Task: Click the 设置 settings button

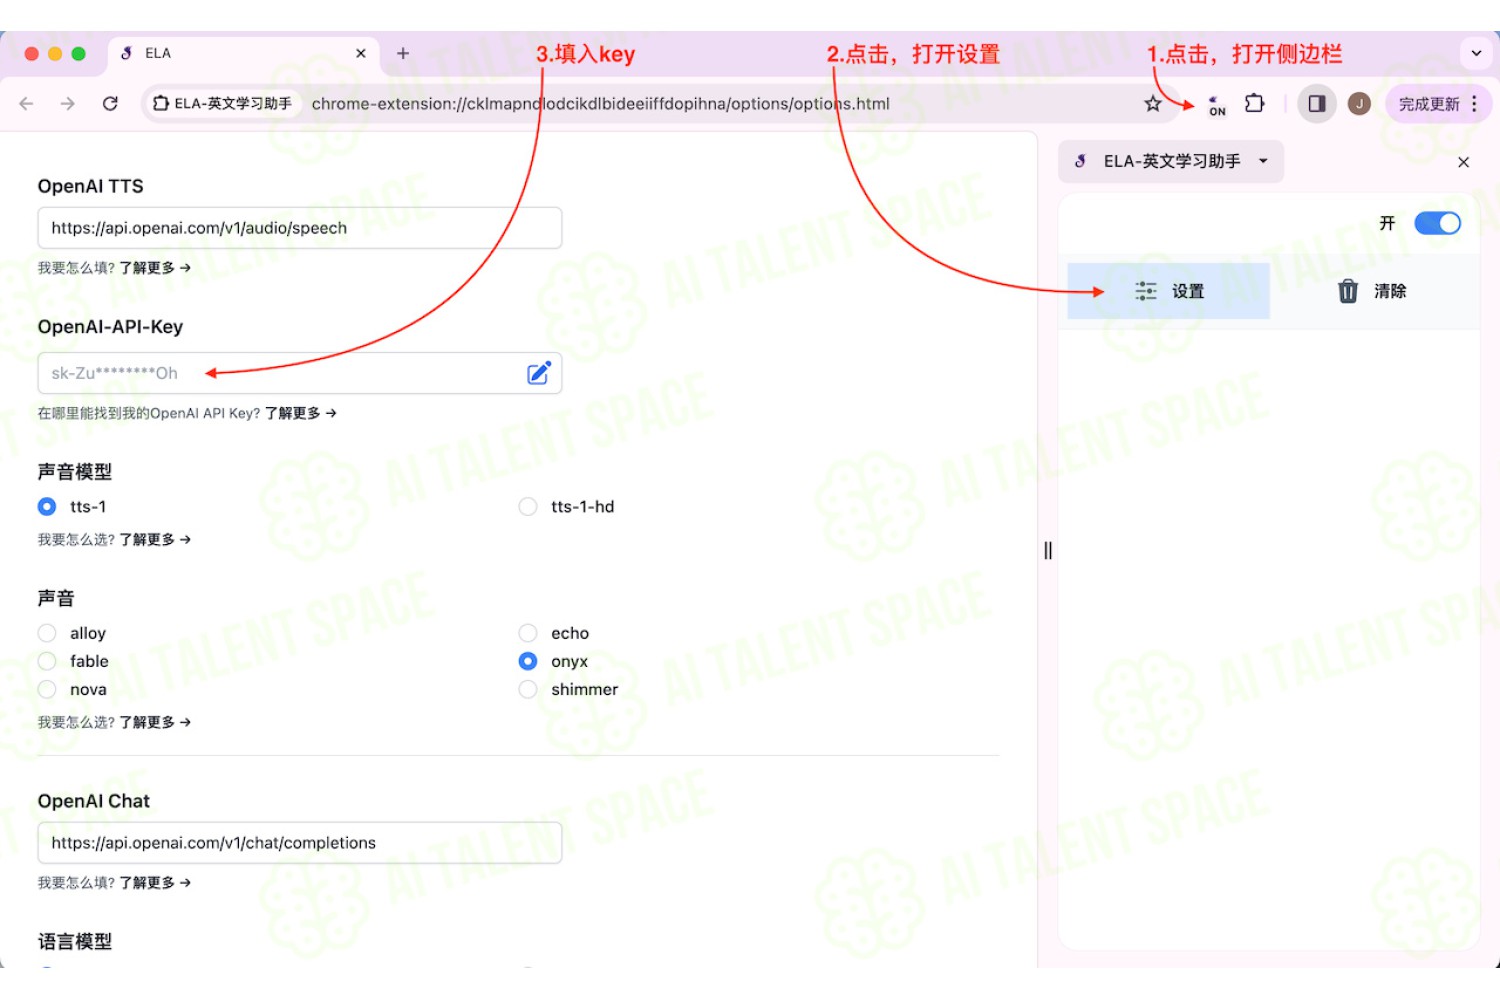Action: click(x=1168, y=291)
